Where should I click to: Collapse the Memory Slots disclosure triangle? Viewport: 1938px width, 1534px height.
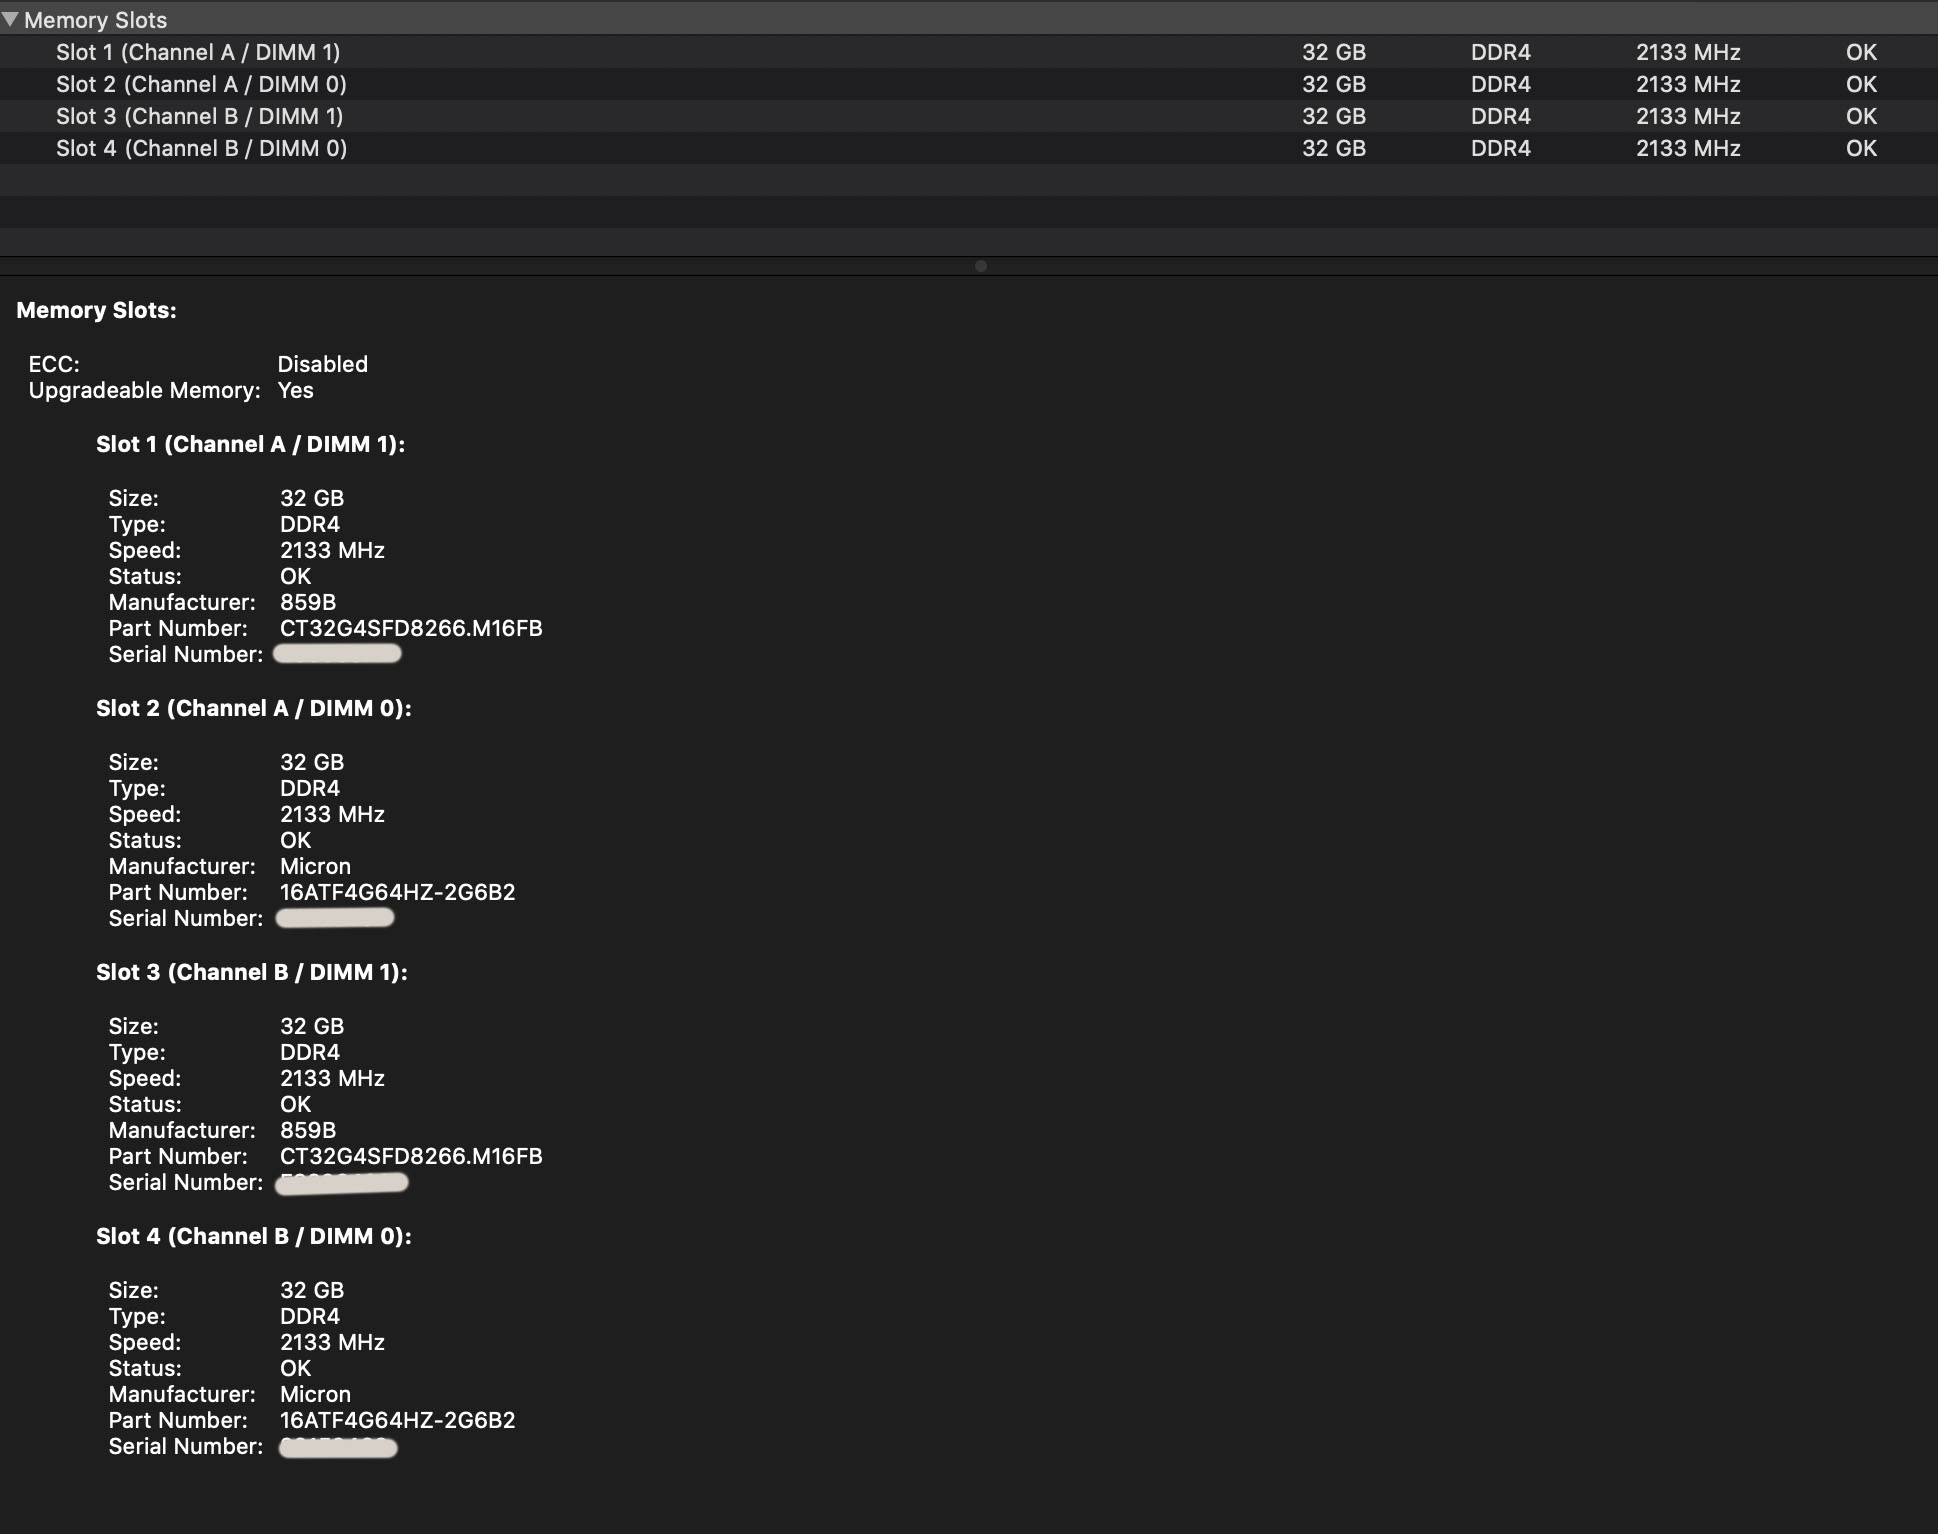pyautogui.click(x=10, y=19)
